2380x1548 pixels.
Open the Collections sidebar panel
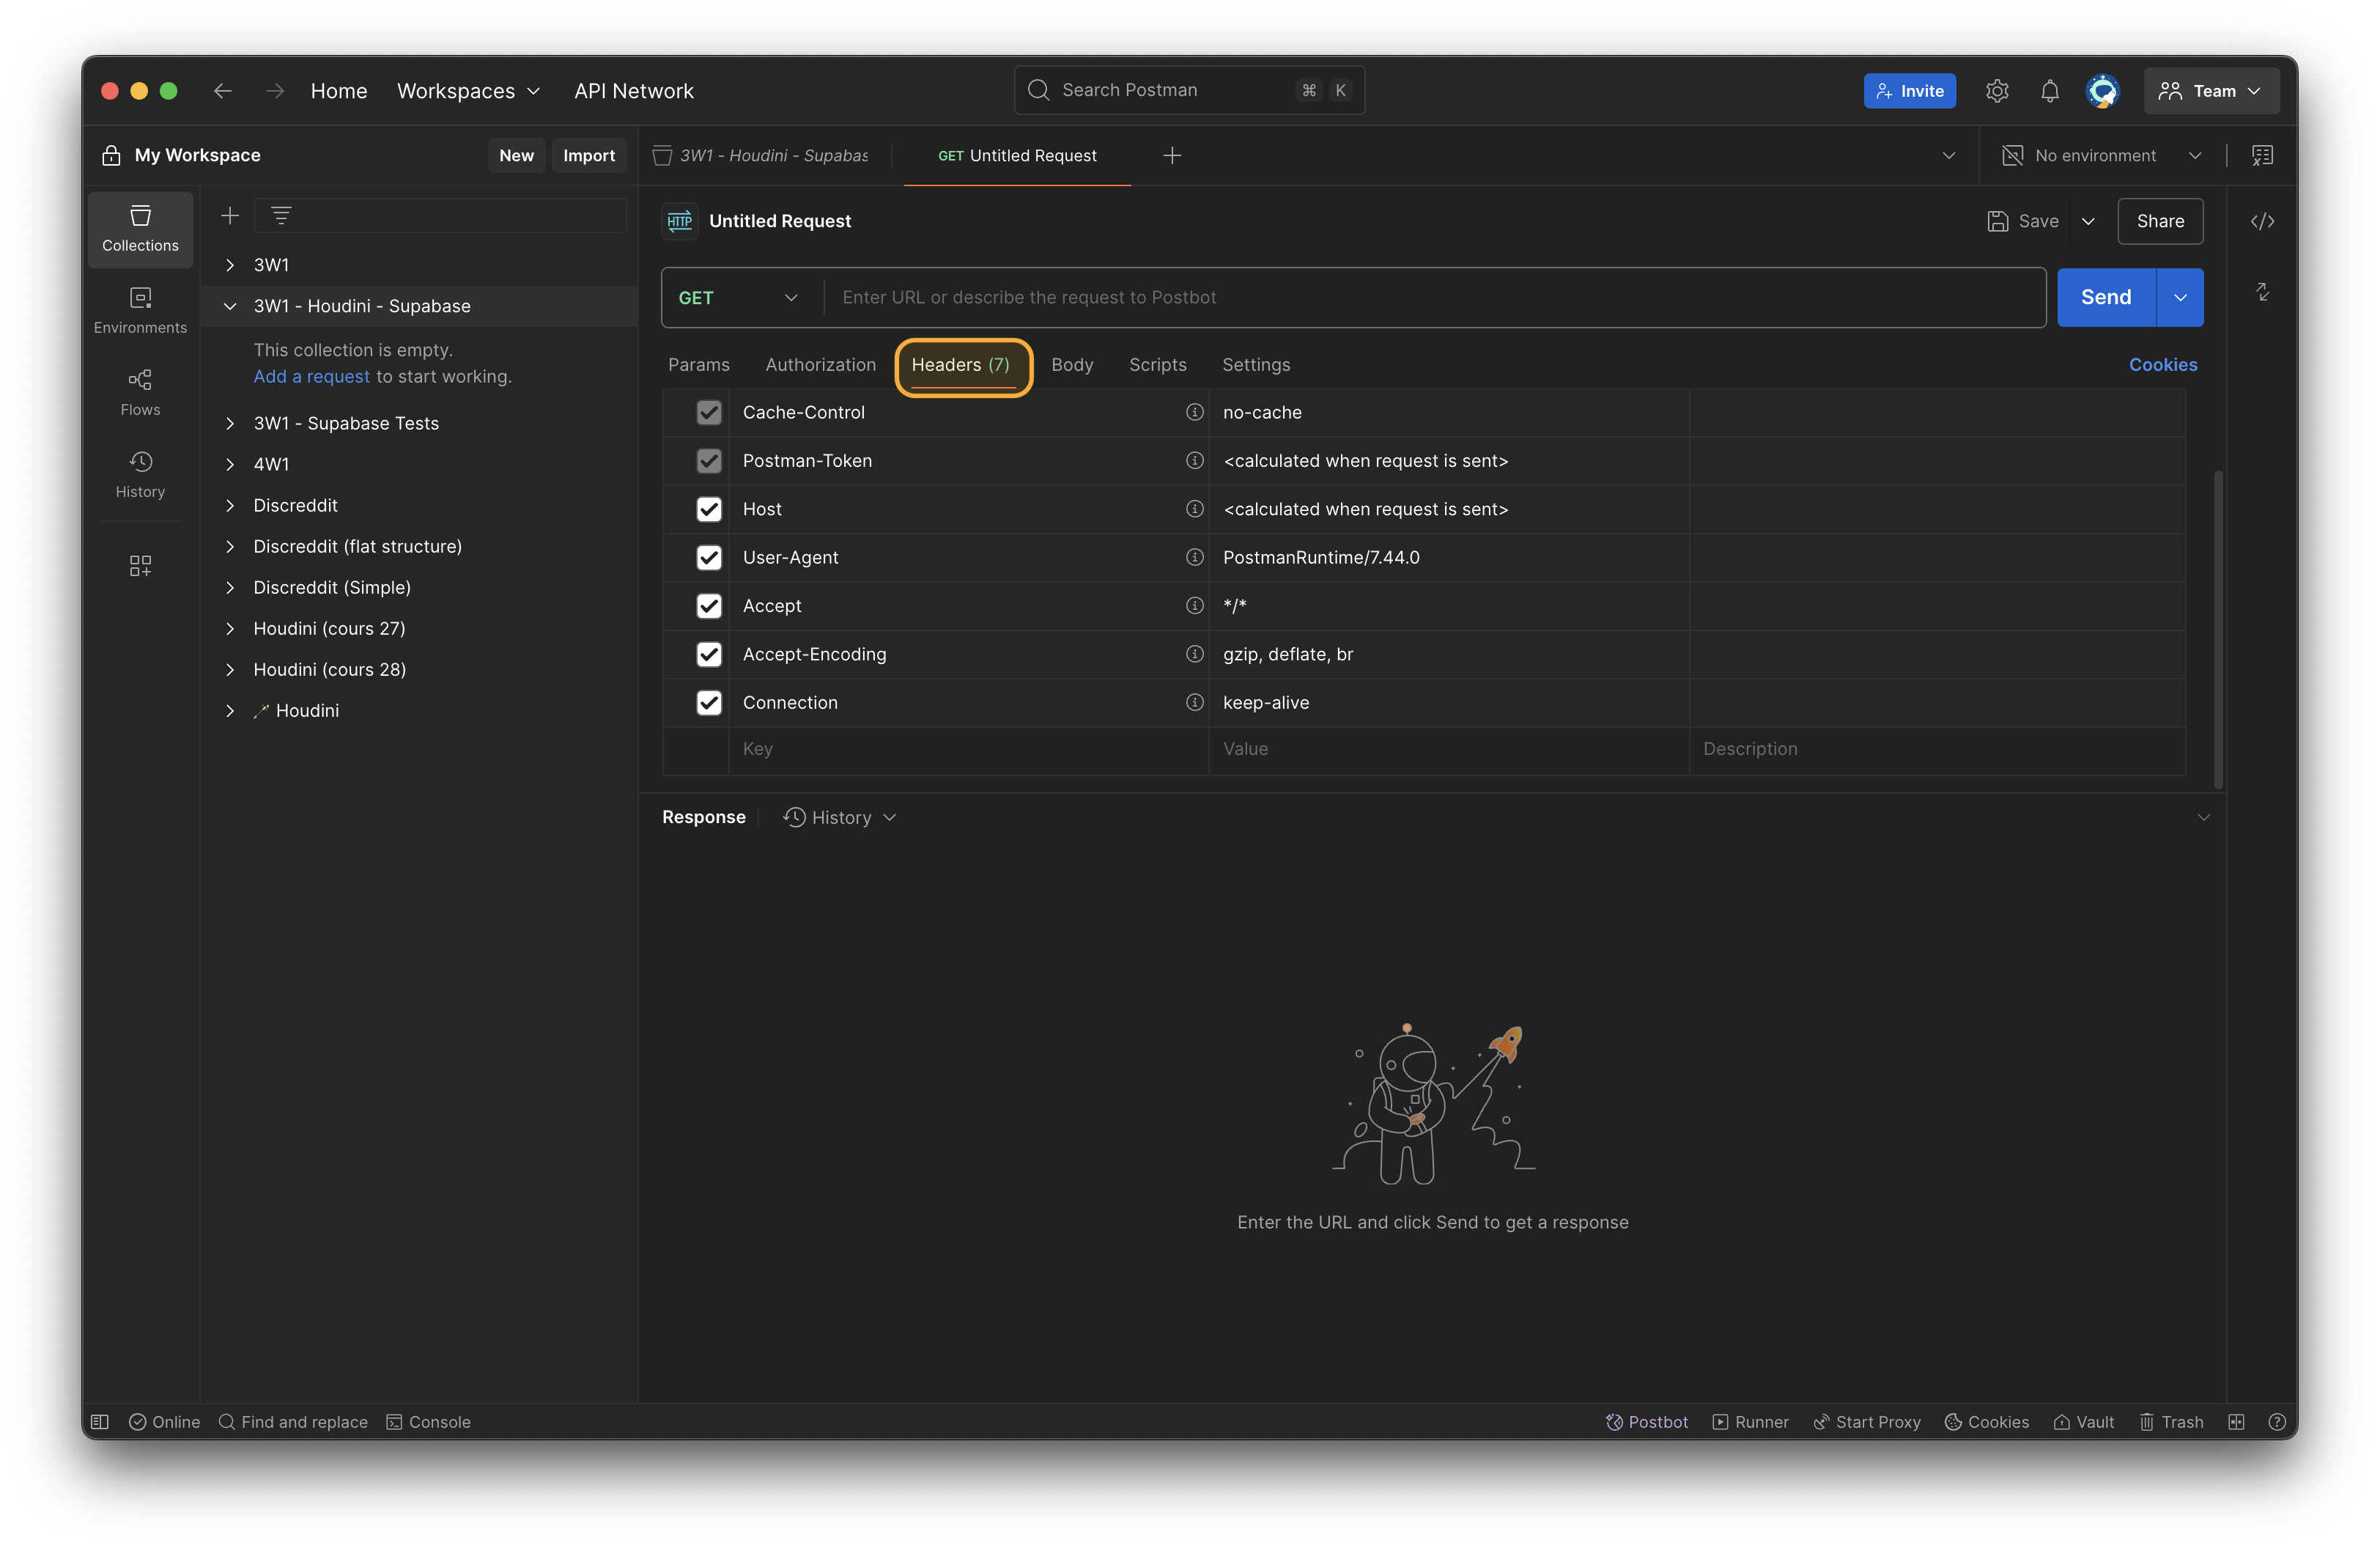coord(140,229)
